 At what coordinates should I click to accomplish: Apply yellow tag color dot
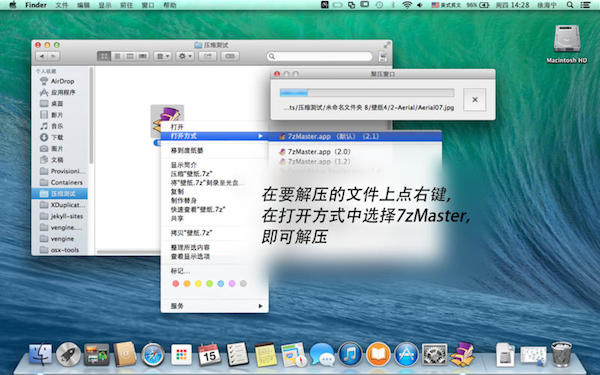point(198,284)
